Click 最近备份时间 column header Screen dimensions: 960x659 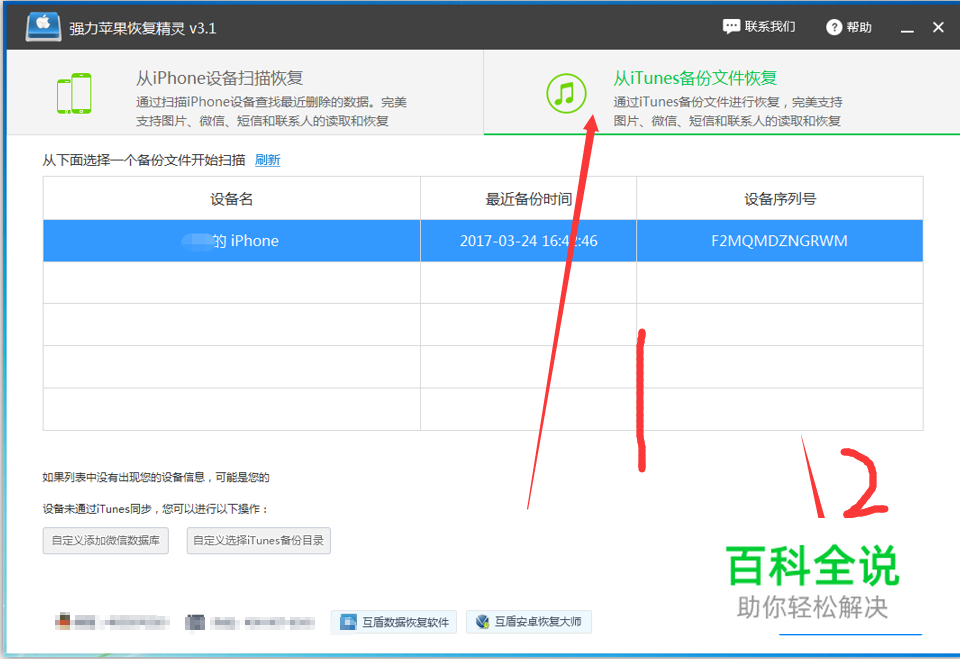[528, 199]
